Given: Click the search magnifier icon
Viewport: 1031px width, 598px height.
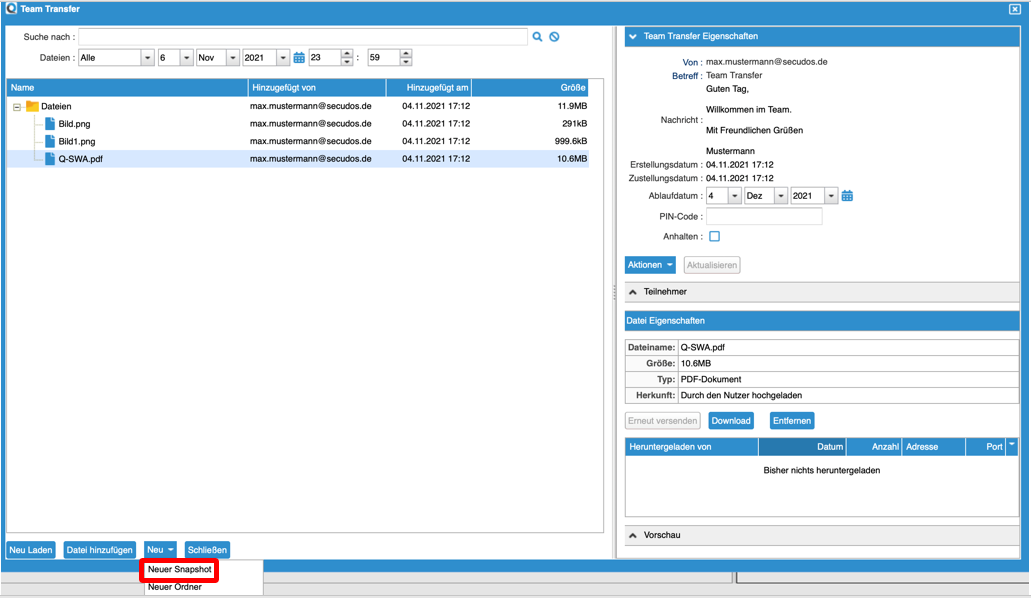Looking at the screenshot, I should (537, 37).
